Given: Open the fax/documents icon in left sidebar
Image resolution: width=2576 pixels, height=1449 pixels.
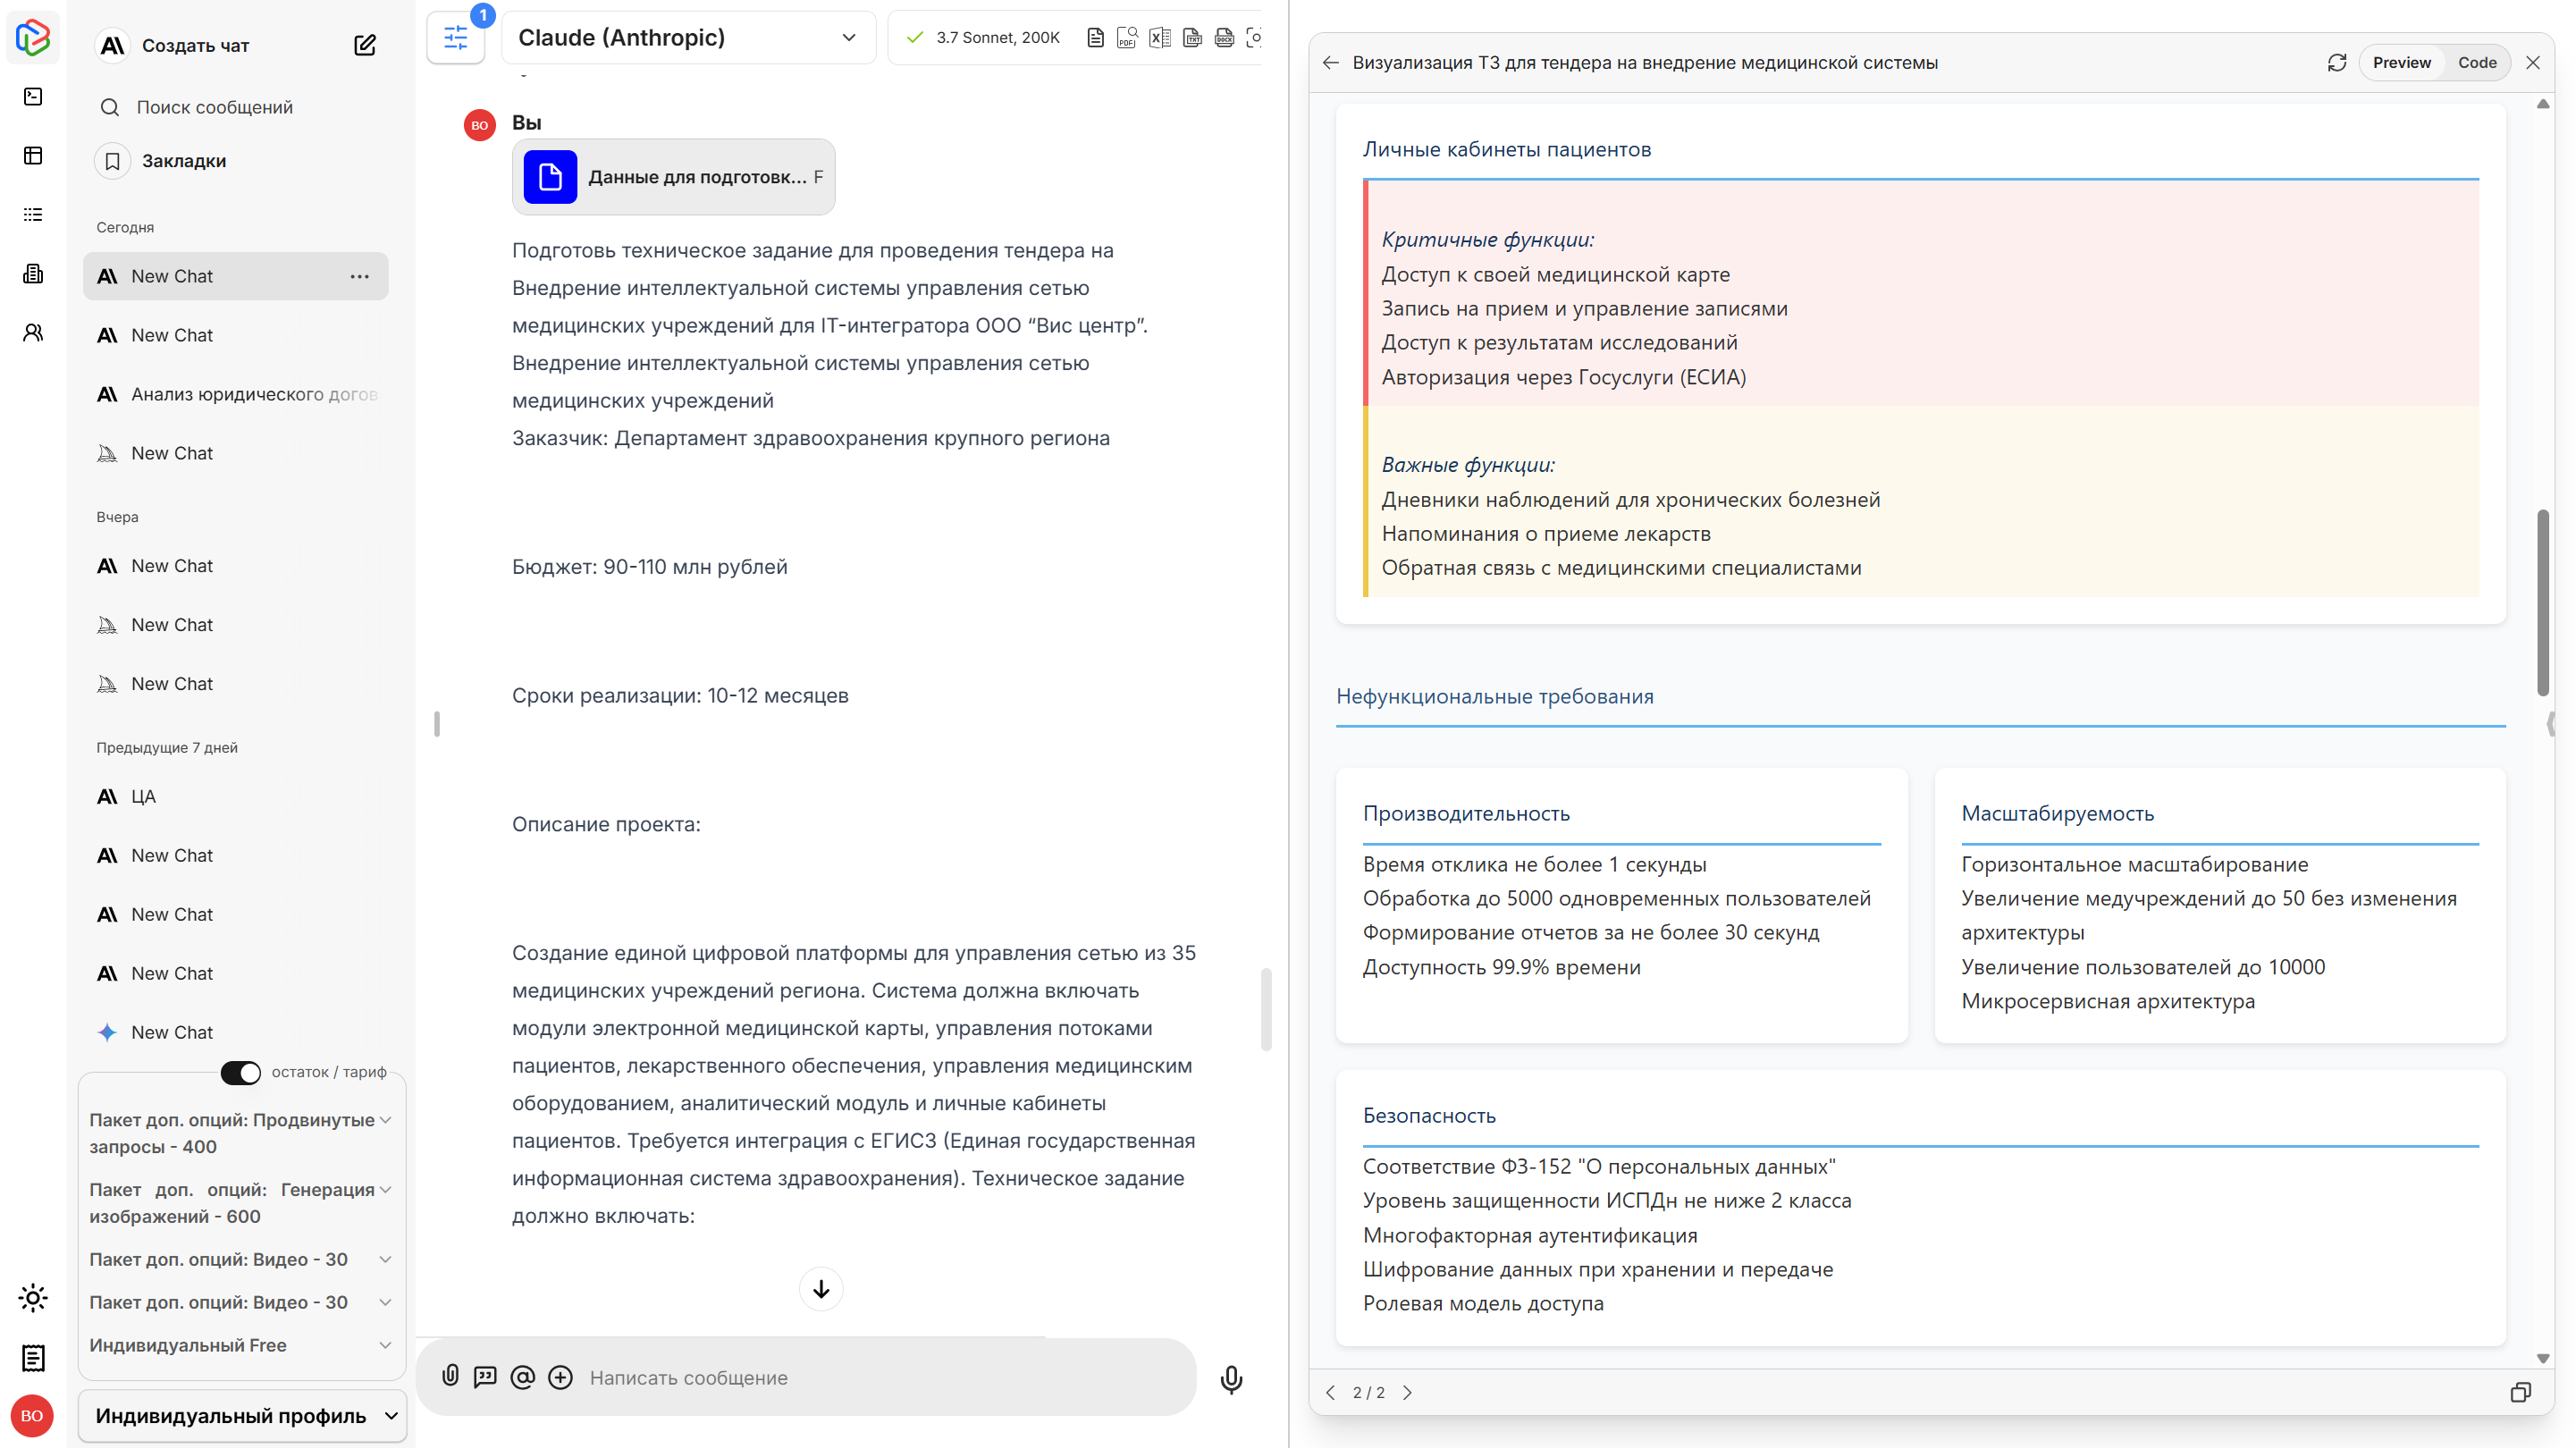Looking at the screenshot, I should 33,273.
